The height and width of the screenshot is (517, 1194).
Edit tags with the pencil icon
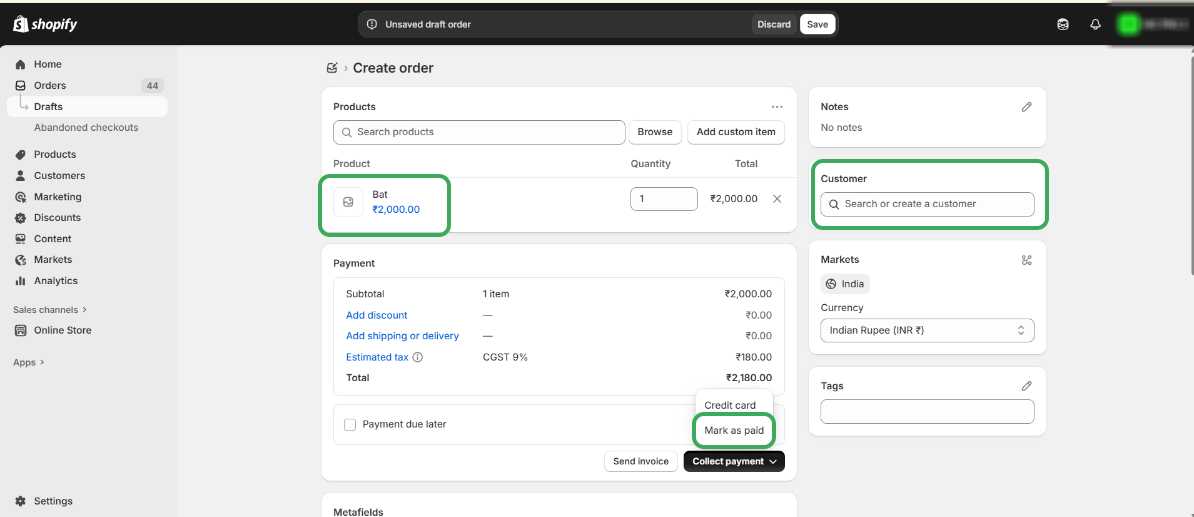[1026, 386]
